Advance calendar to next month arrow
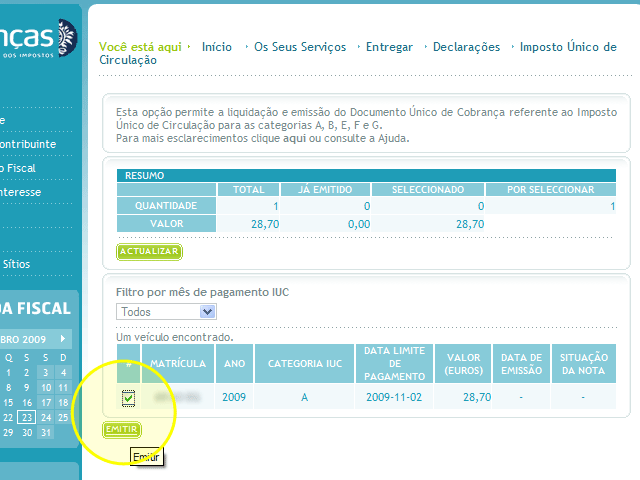The height and width of the screenshot is (480, 640). [63, 339]
